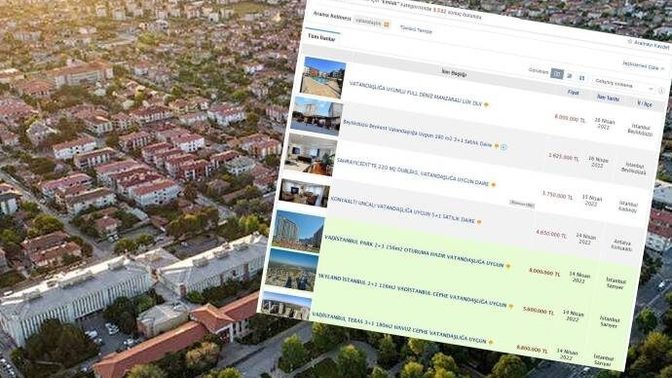Remove the 'vatandaşlık' search keyword tag

click(x=386, y=25)
